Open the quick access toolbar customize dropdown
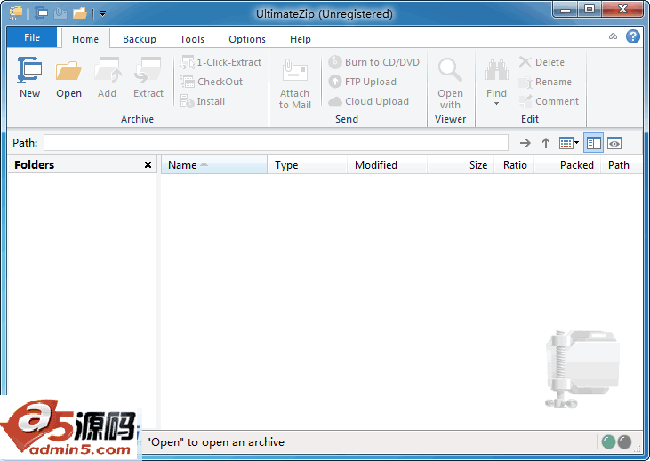650x461 pixels. click(102, 14)
